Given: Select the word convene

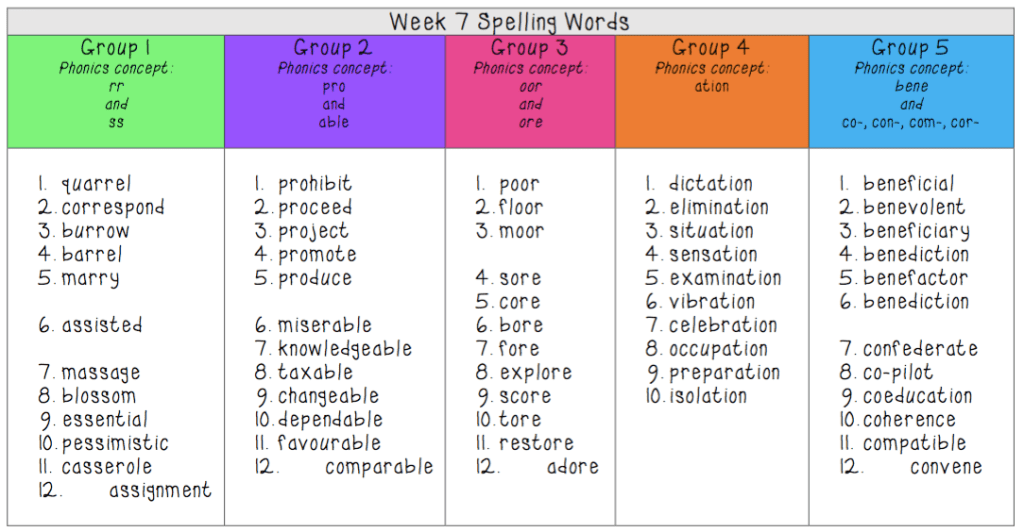Looking at the screenshot, I should pyautogui.click(x=946, y=467).
